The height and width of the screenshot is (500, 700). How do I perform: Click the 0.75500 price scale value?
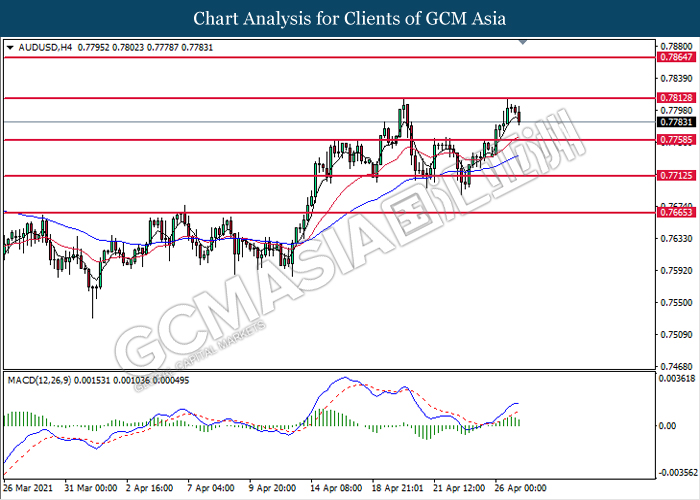pos(676,303)
